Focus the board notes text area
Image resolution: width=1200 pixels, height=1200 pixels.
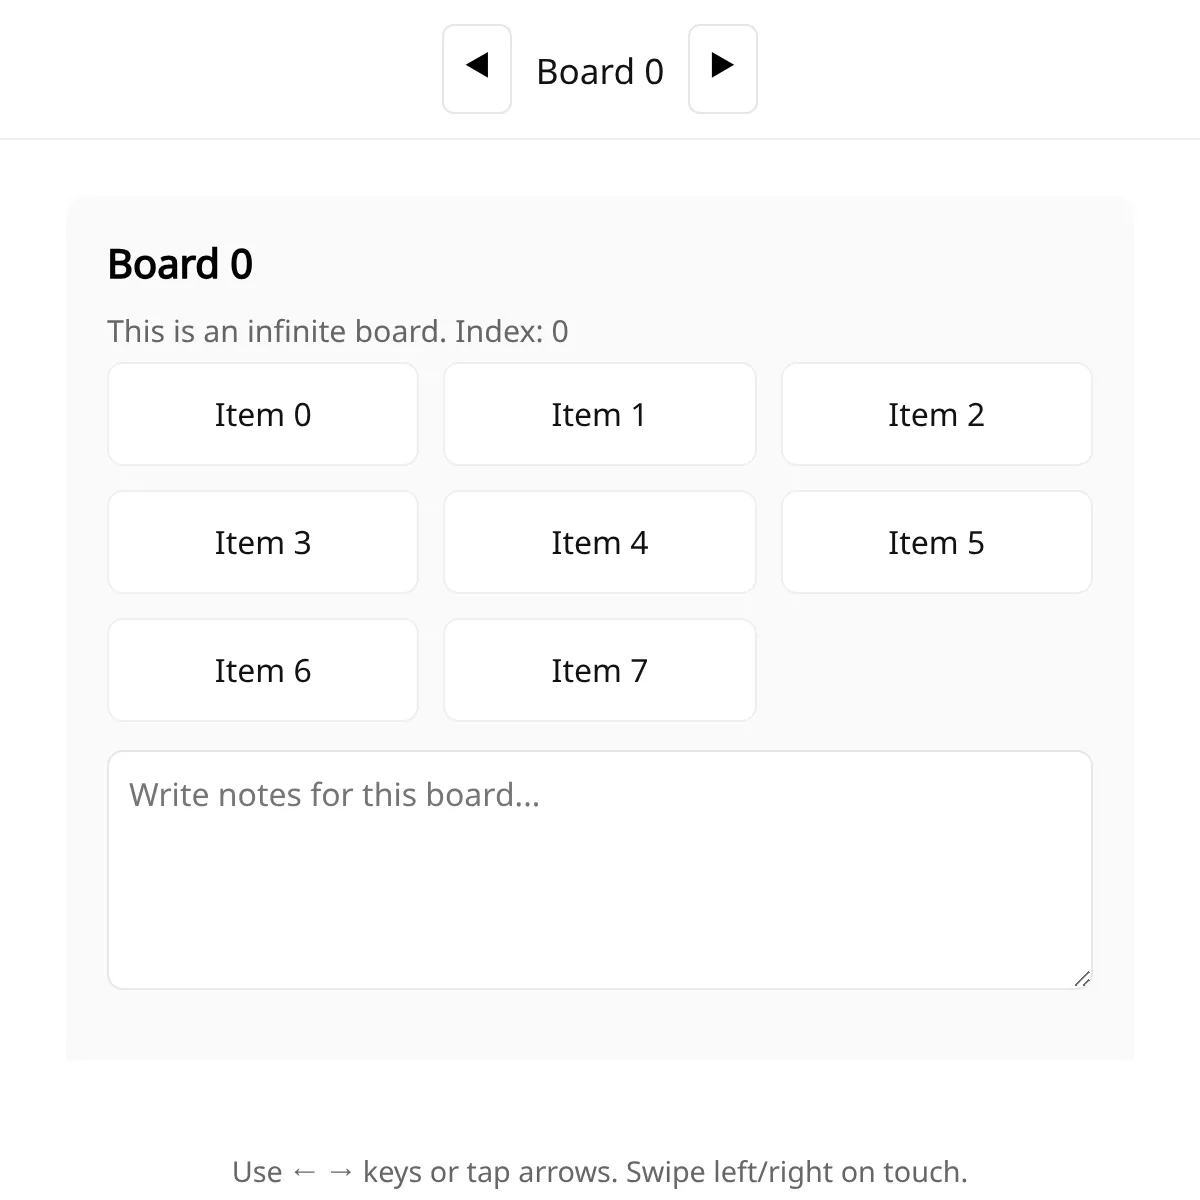point(600,870)
